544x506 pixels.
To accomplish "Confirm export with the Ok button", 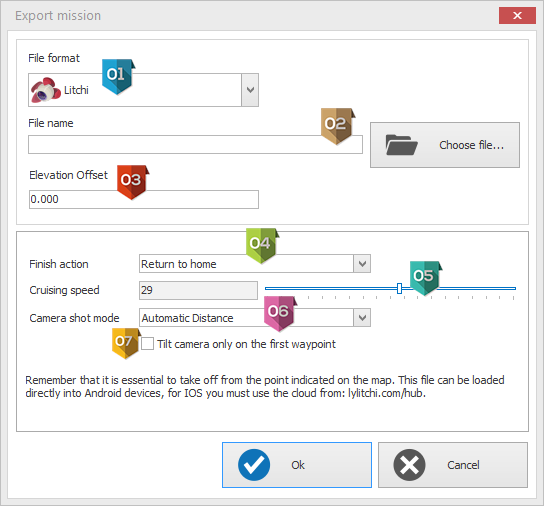I will click(297, 465).
